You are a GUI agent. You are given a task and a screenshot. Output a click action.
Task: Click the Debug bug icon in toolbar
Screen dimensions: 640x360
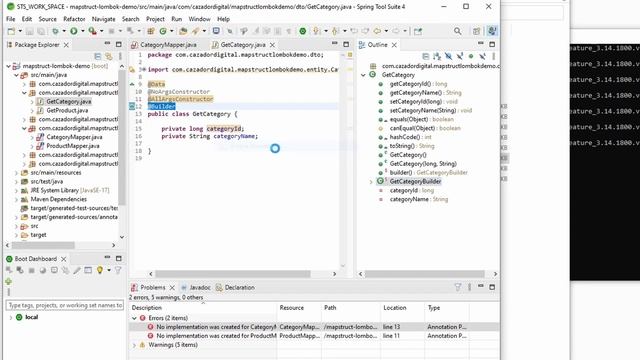tap(55, 31)
